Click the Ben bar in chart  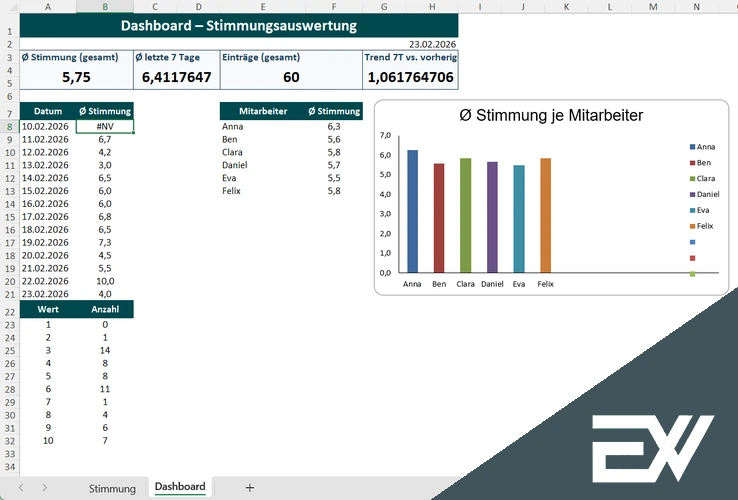[x=439, y=218]
